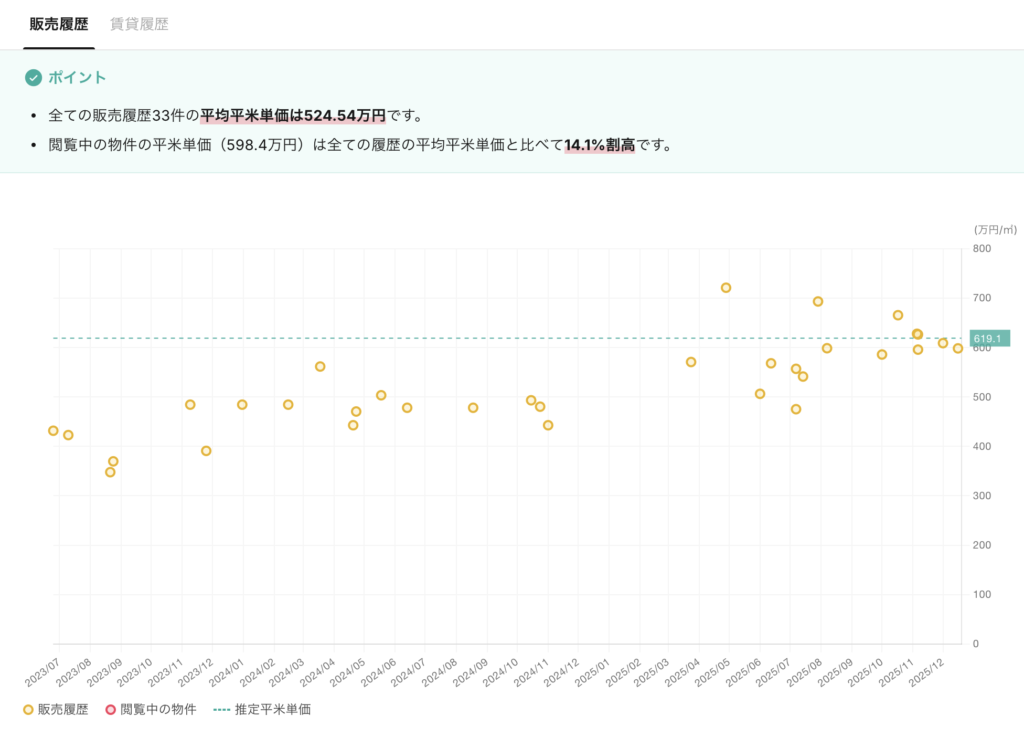Toggle the 閲覧中の物件 legend series

coord(151,710)
